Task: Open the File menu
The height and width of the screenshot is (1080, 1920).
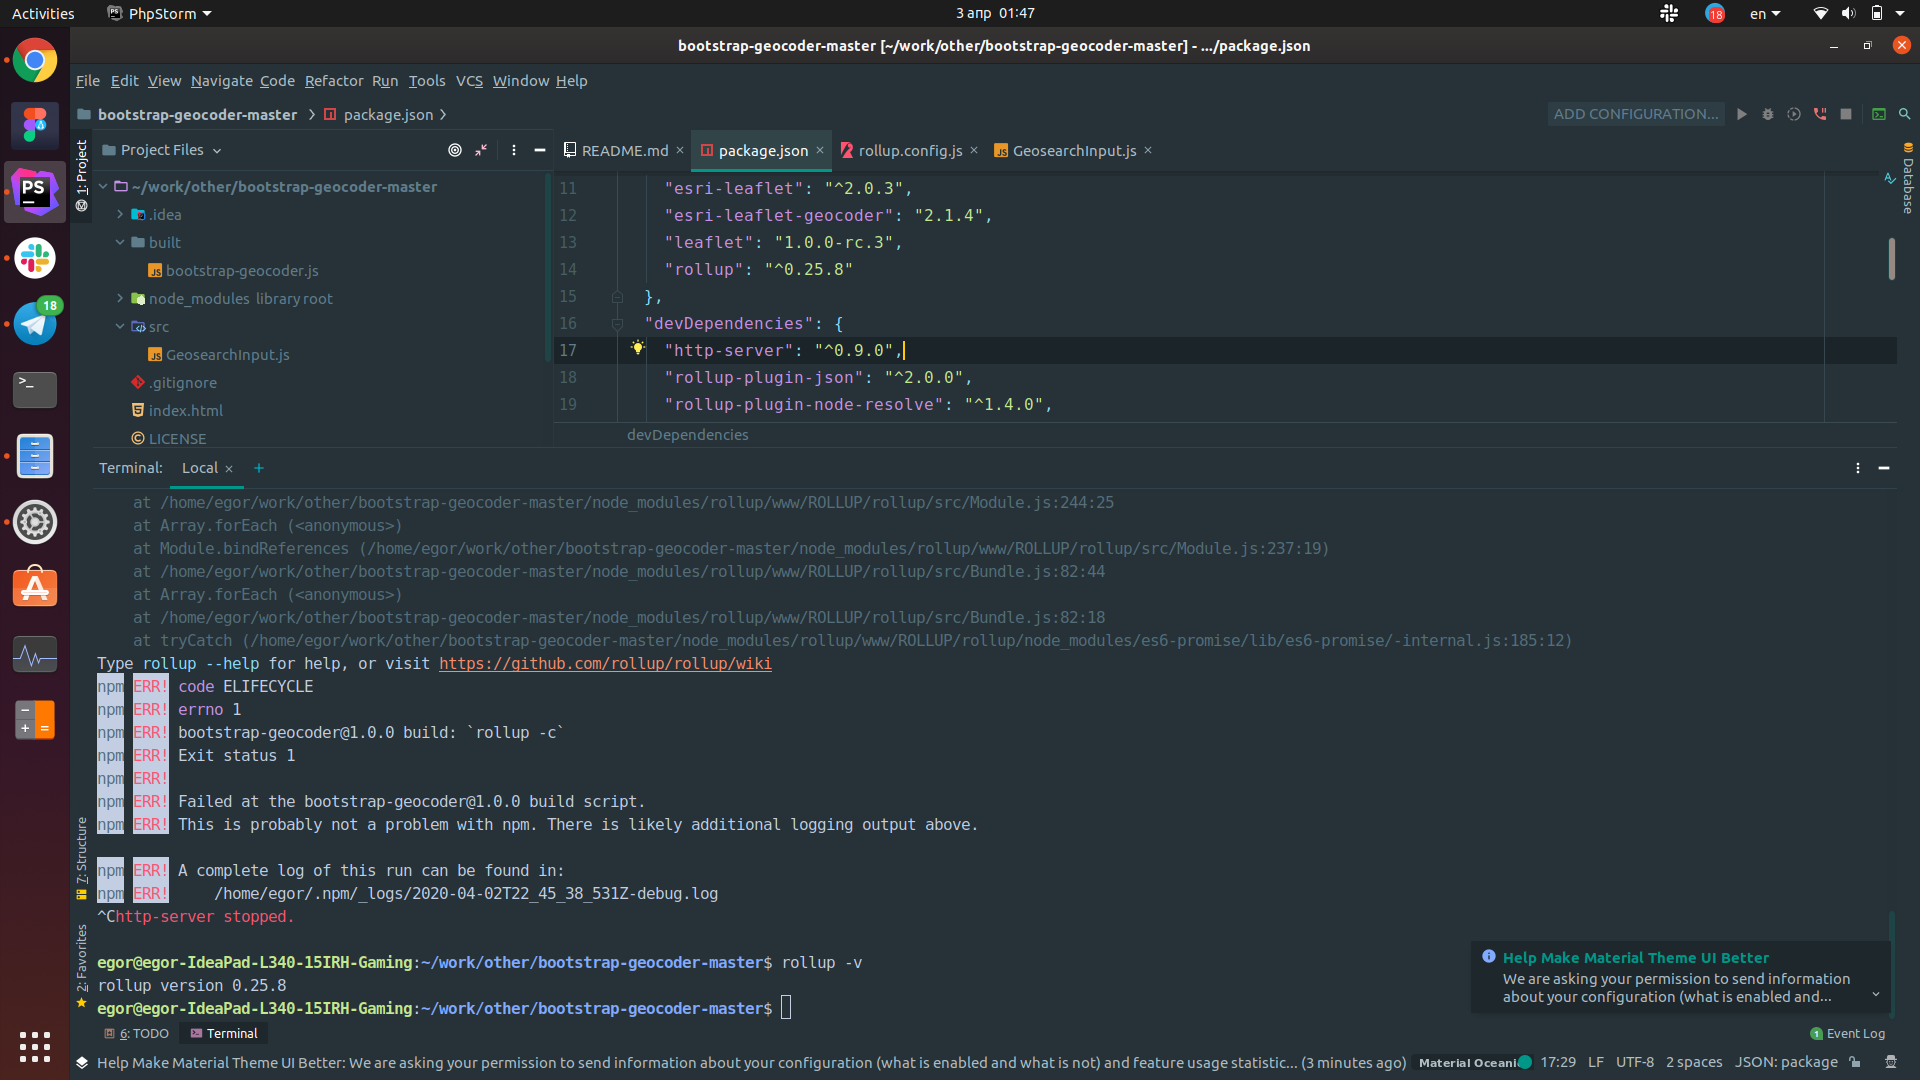Action: point(88,81)
